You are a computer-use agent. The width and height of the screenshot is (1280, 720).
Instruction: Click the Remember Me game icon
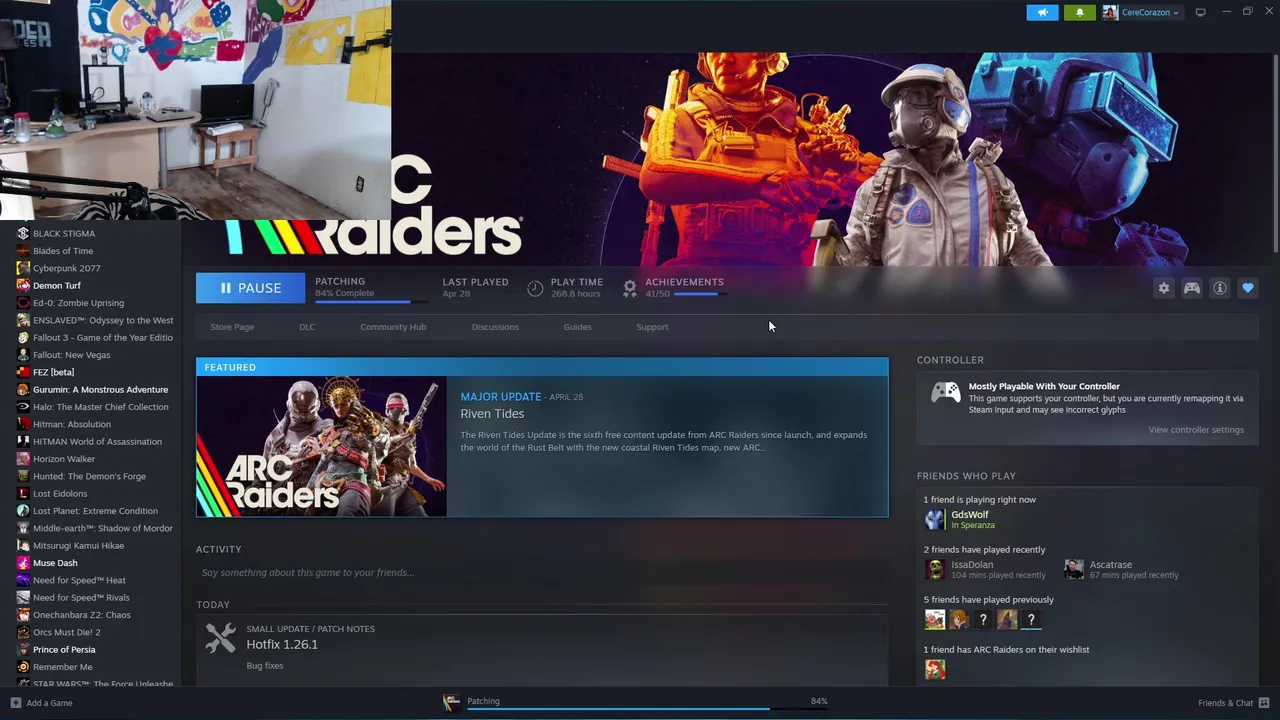(x=23, y=667)
